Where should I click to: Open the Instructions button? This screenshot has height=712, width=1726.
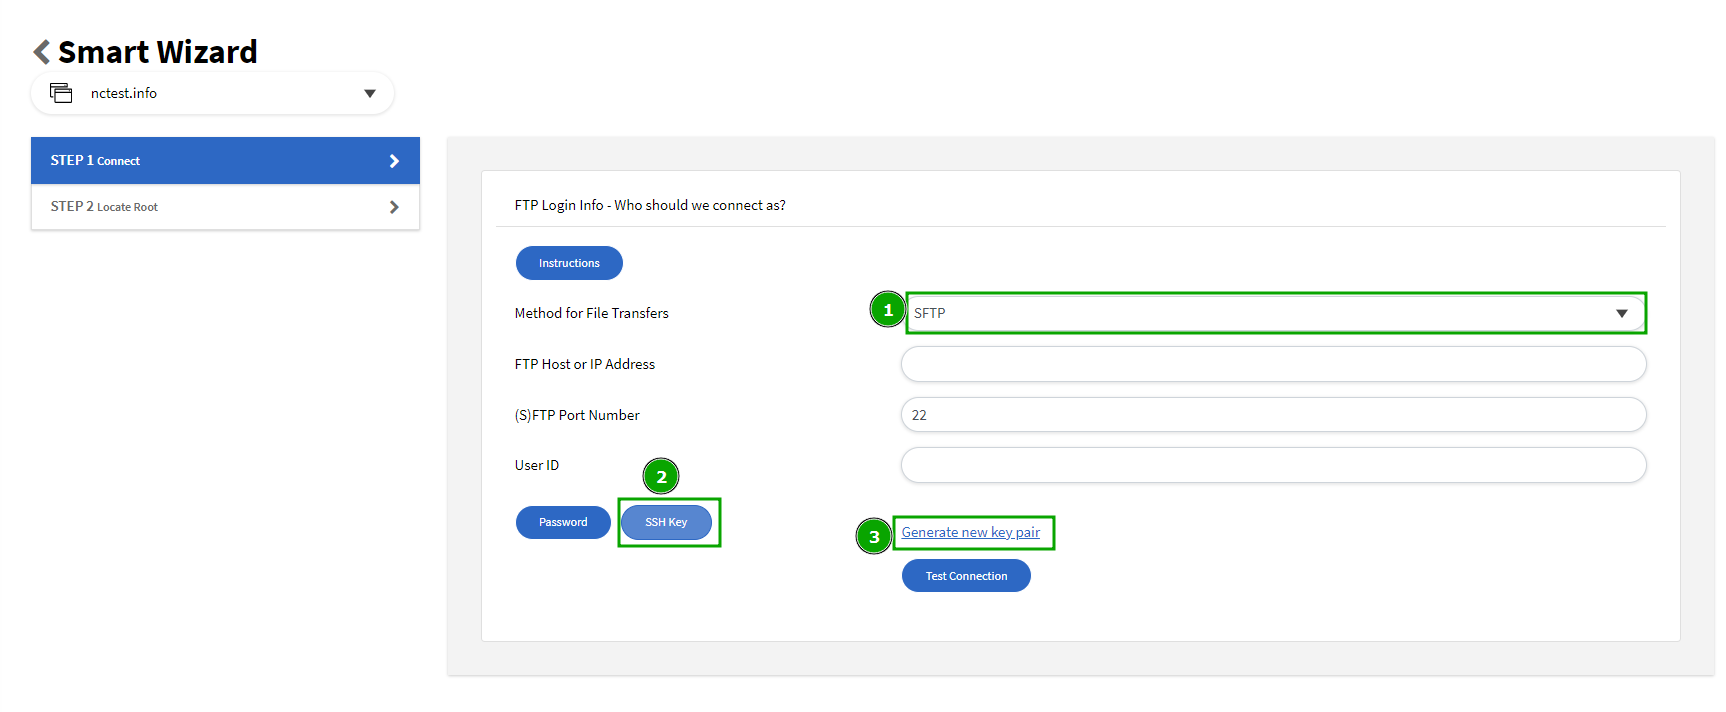tap(569, 263)
